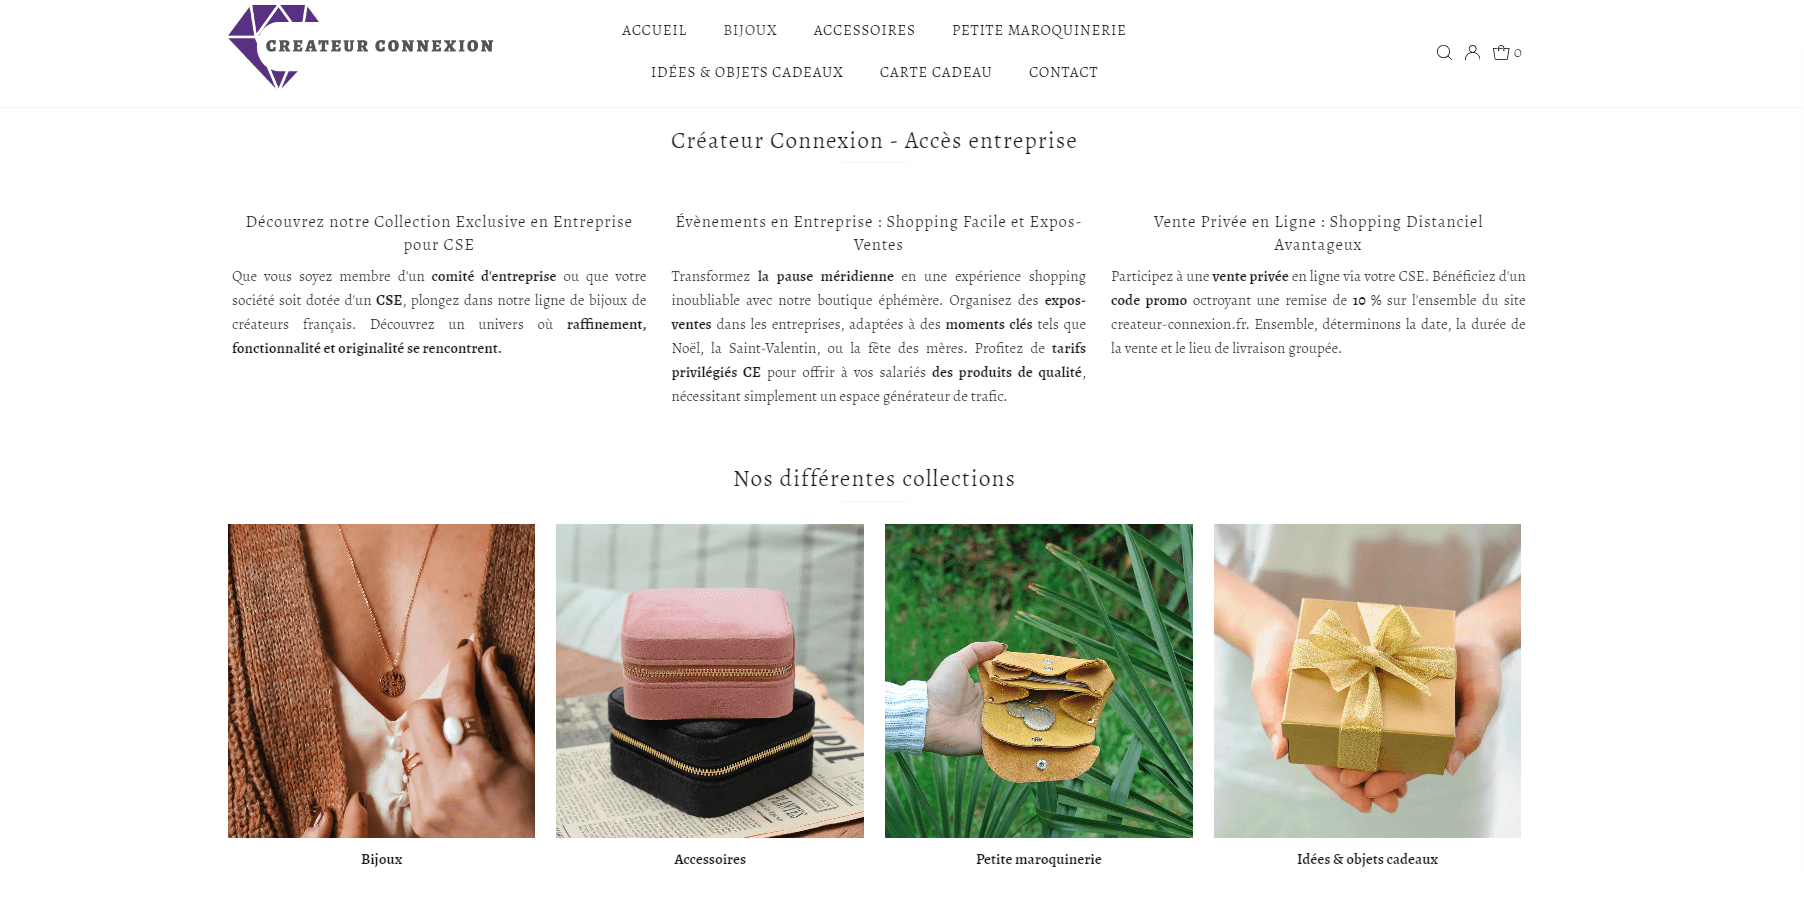Open the Contact page link
The image size is (1804, 914).
pyautogui.click(x=1063, y=73)
